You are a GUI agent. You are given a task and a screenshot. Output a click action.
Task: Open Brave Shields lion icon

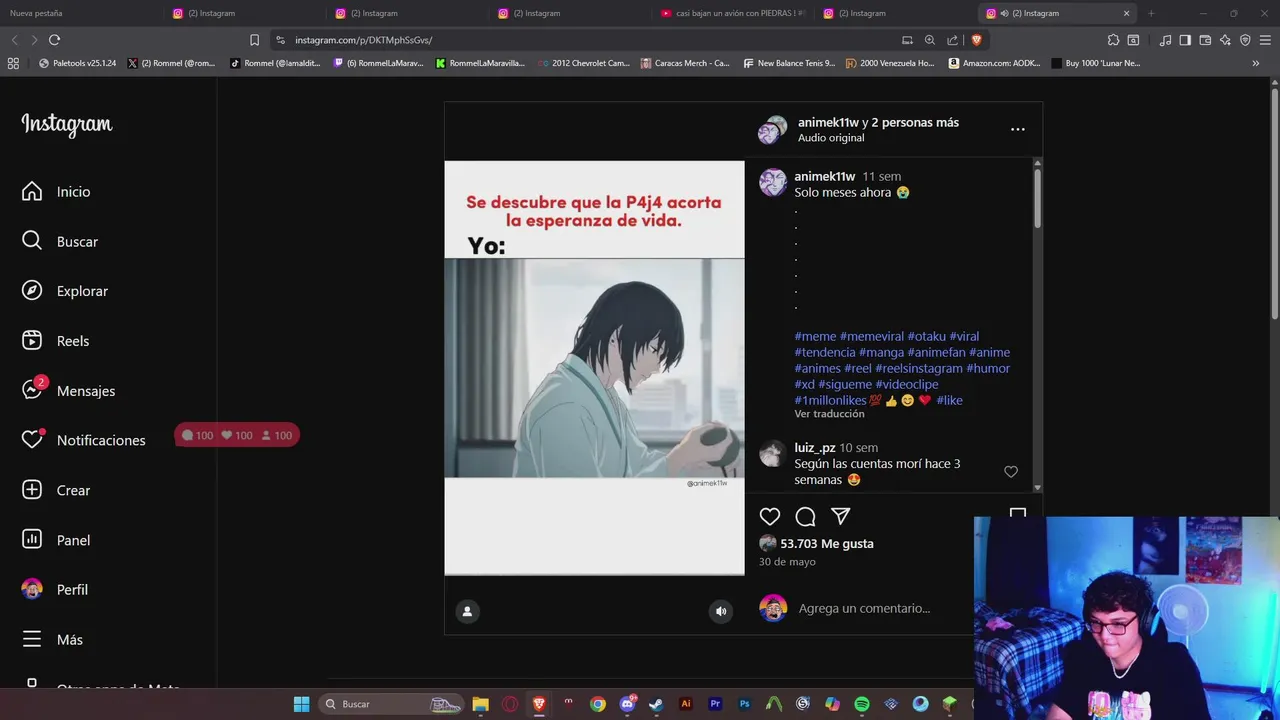pyautogui.click(x=976, y=40)
